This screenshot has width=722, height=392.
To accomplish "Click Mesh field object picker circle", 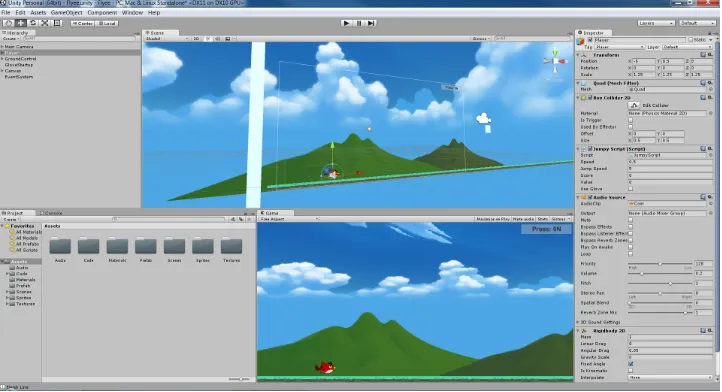I will click(x=710, y=89).
